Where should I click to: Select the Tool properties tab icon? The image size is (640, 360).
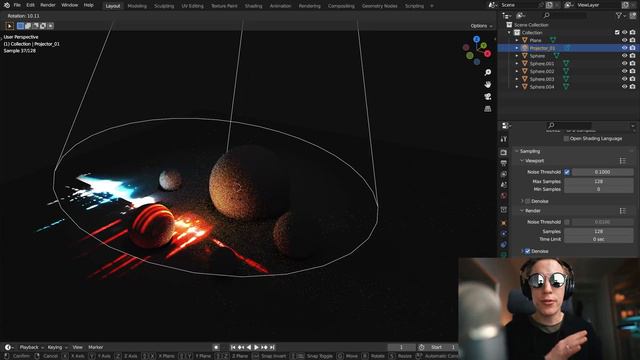(504, 139)
